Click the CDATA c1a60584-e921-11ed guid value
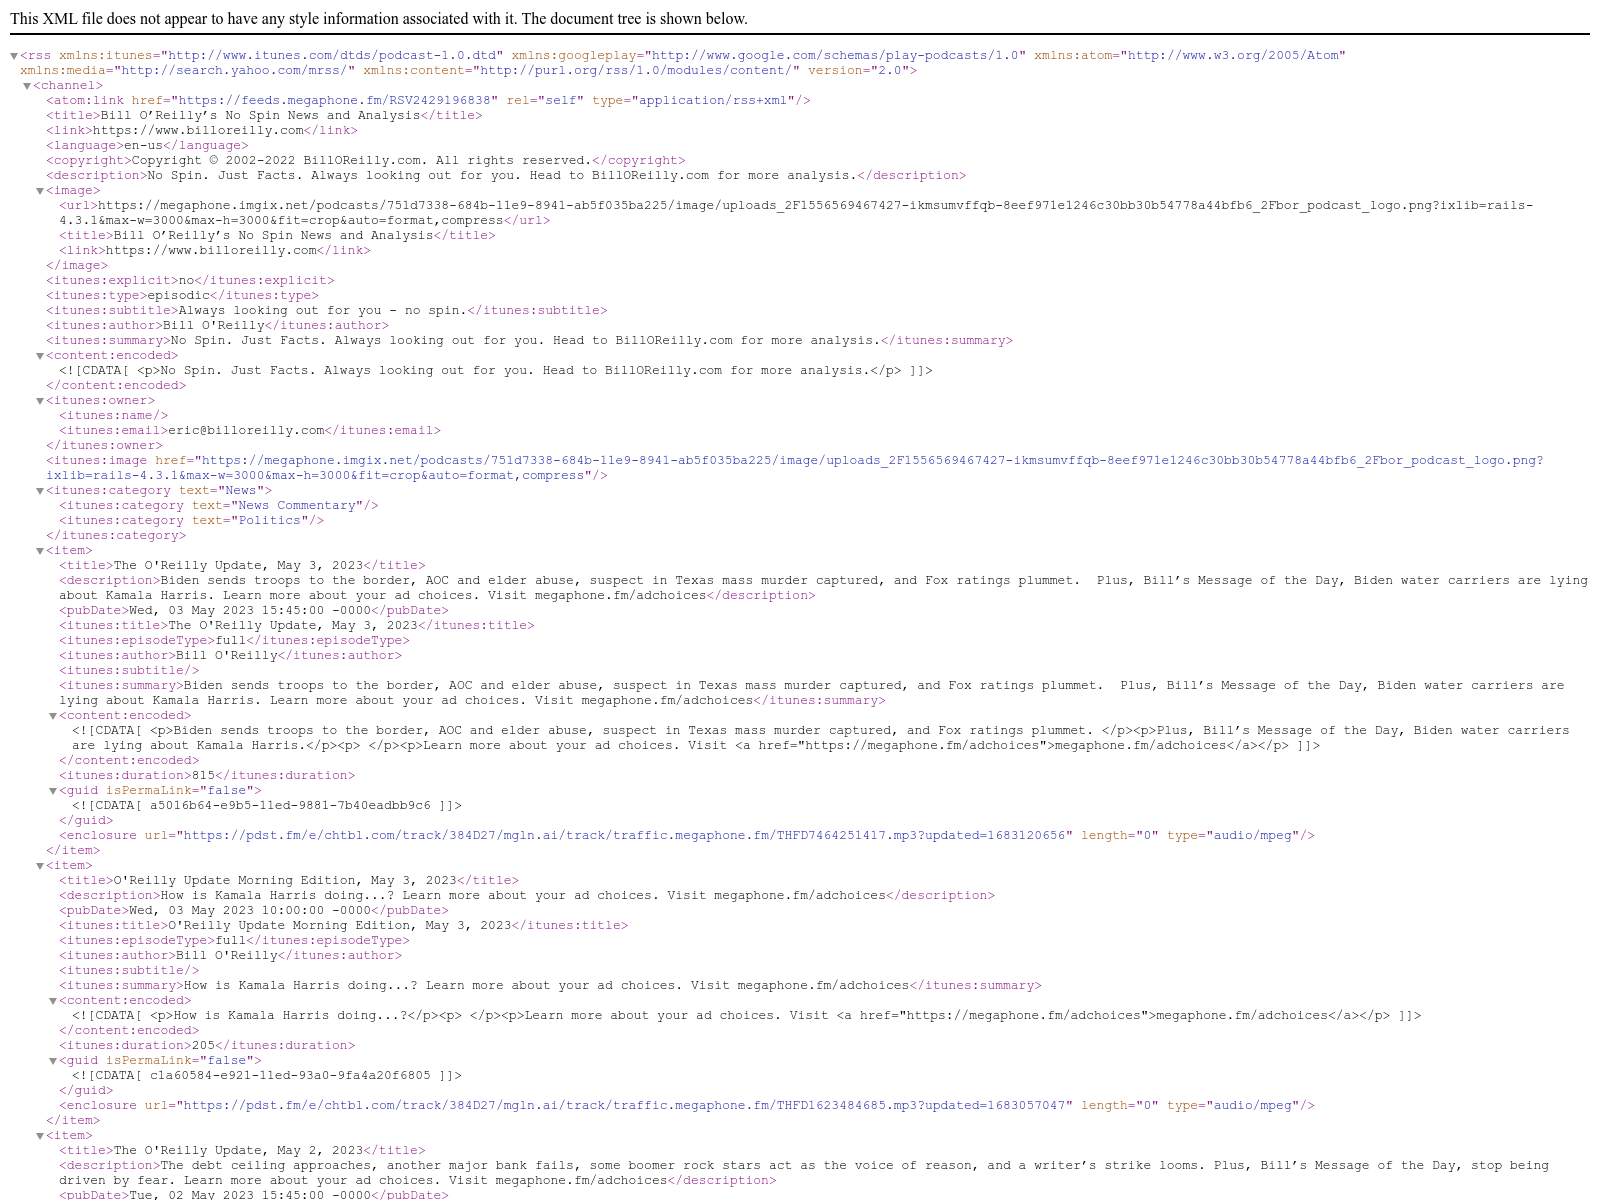1600x1200 pixels. (267, 1075)
